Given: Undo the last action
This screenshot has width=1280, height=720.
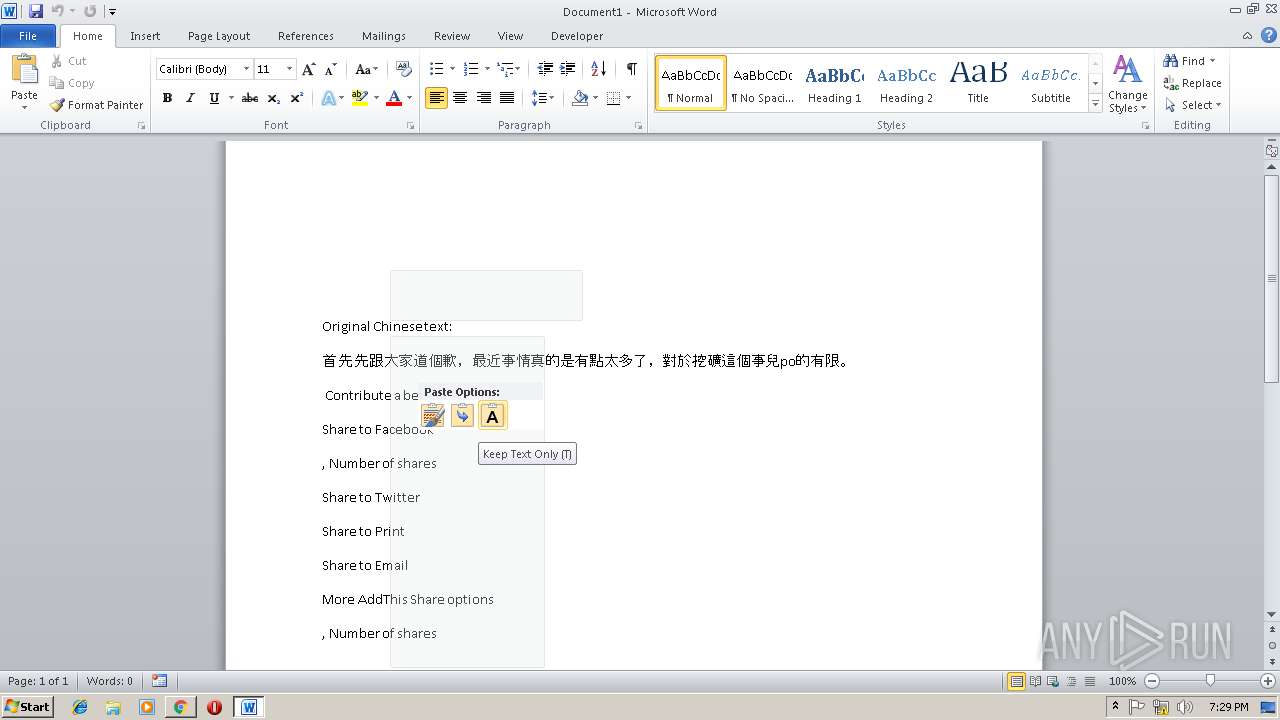Looking at the screenshot, I should coord(57,11).
